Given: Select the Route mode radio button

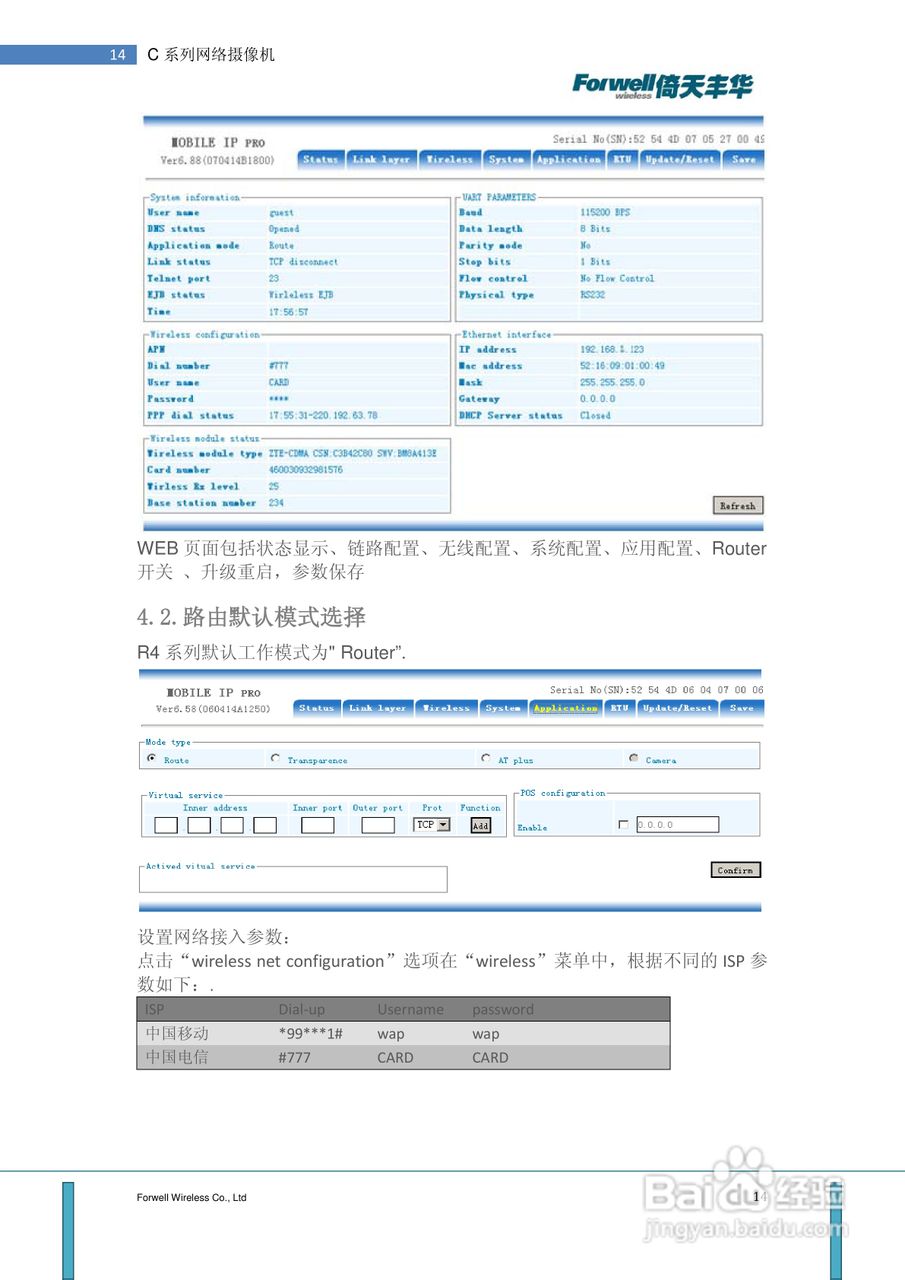Looking at the screenshot, I should [x=150, y=761].
